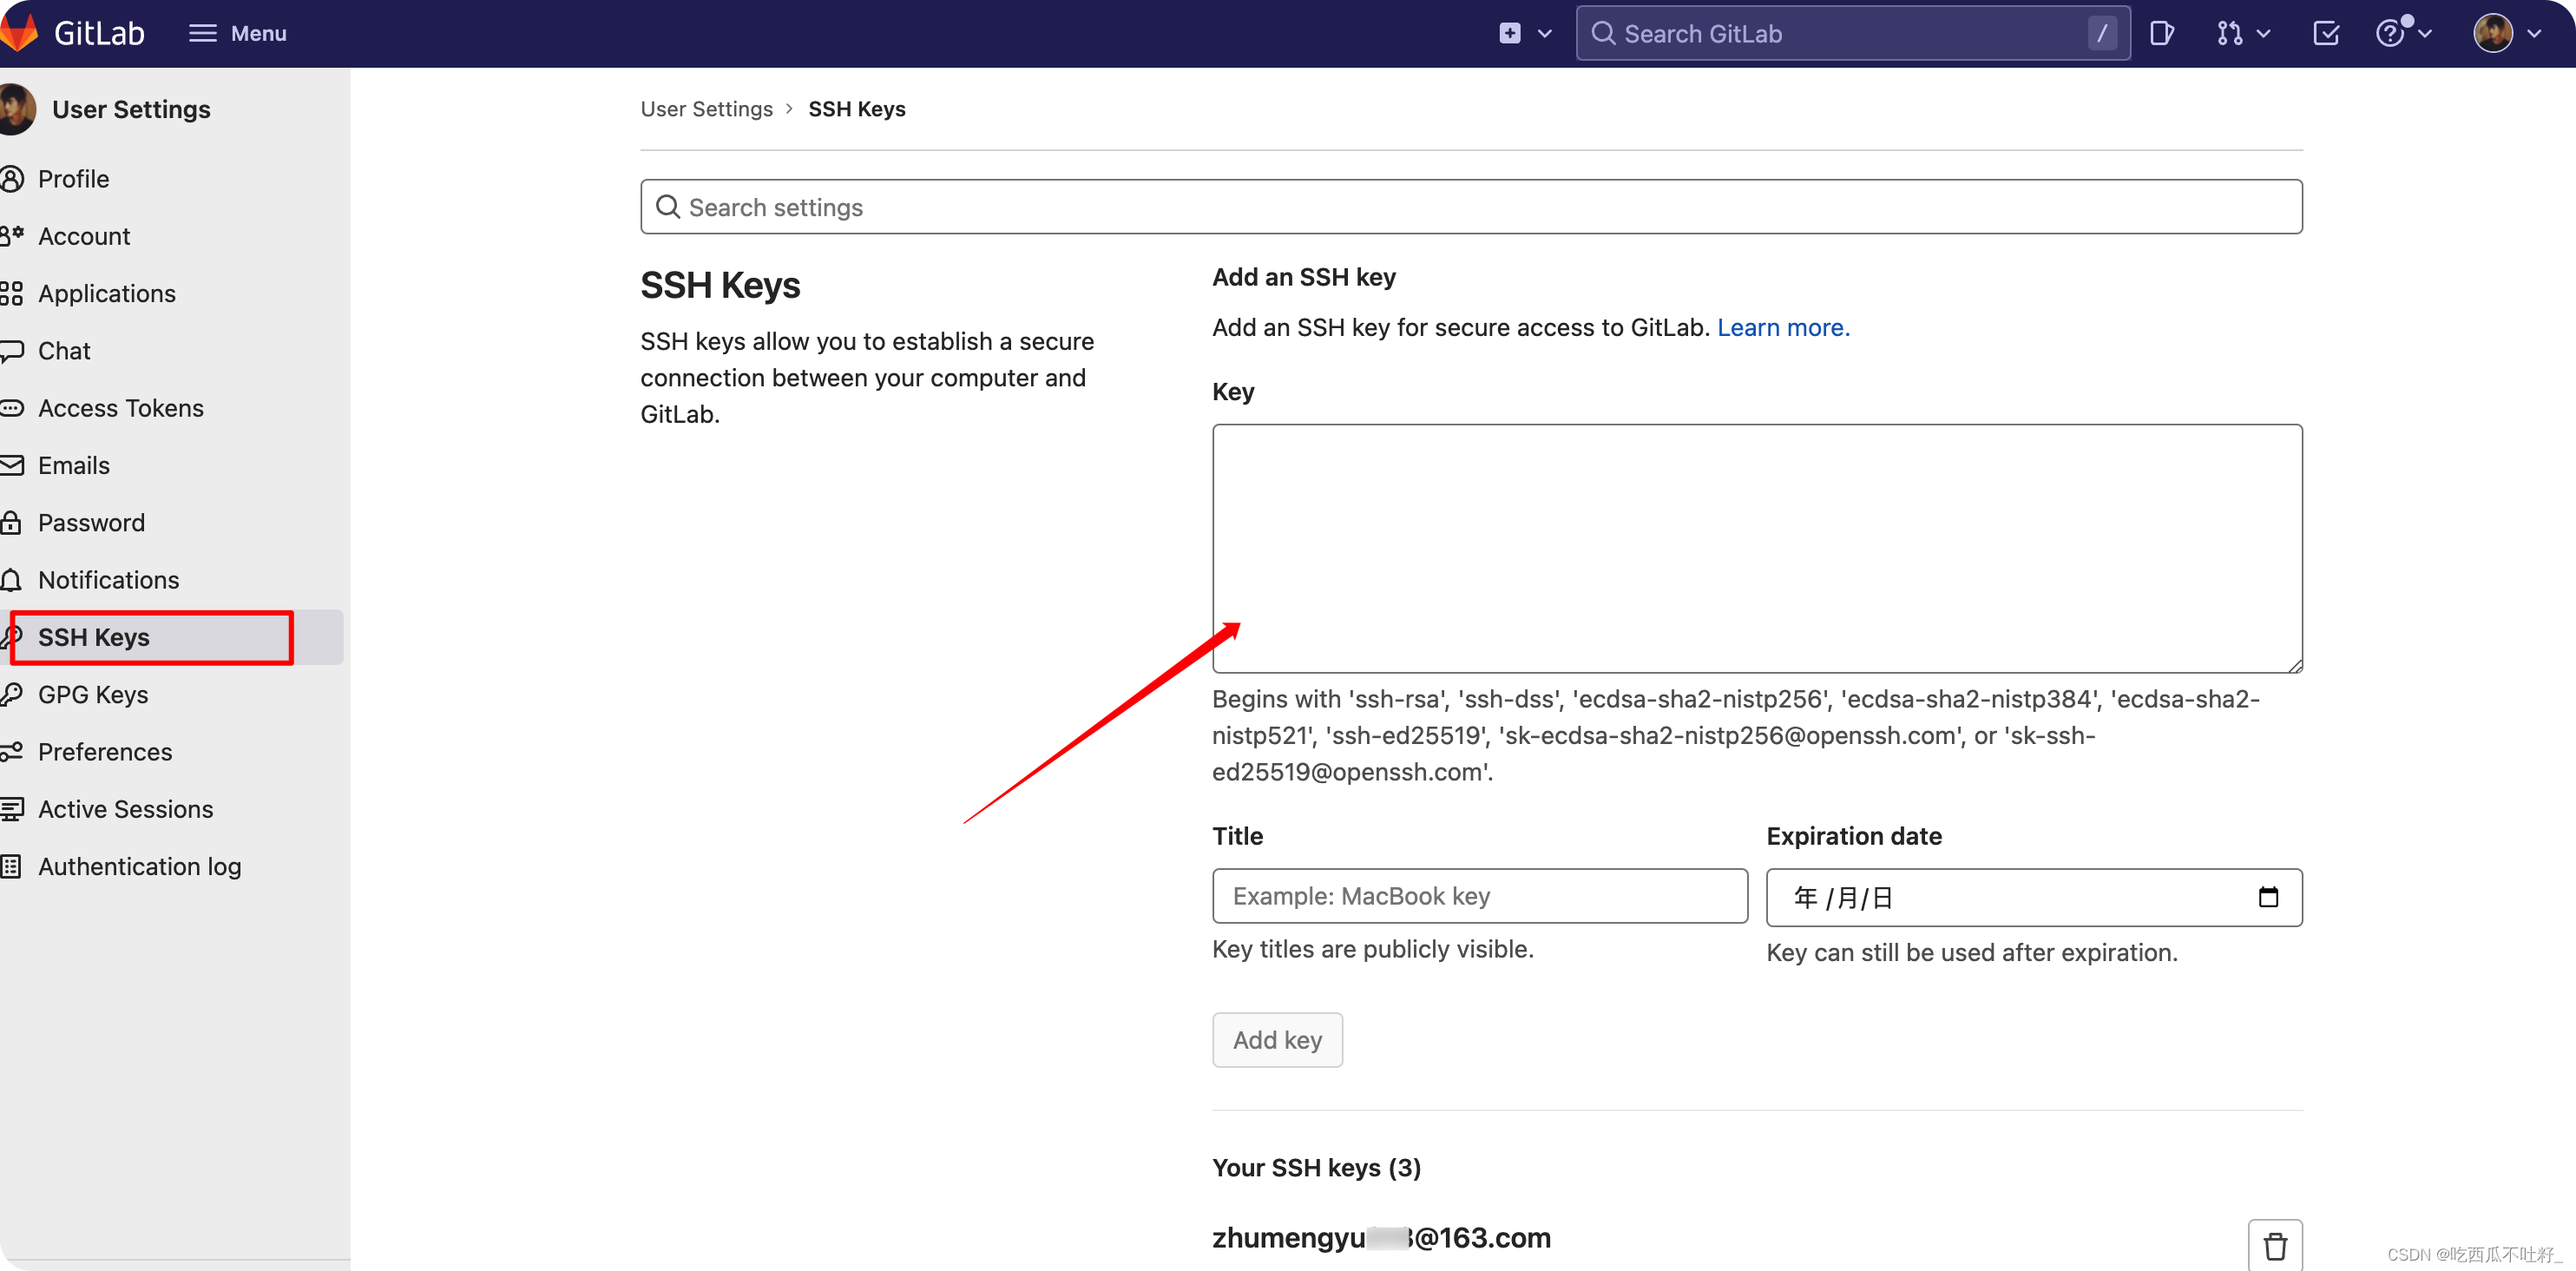Select the Profile sidebar menu item
Viewport: 2576px width, 1271px height.
(72, 178)
